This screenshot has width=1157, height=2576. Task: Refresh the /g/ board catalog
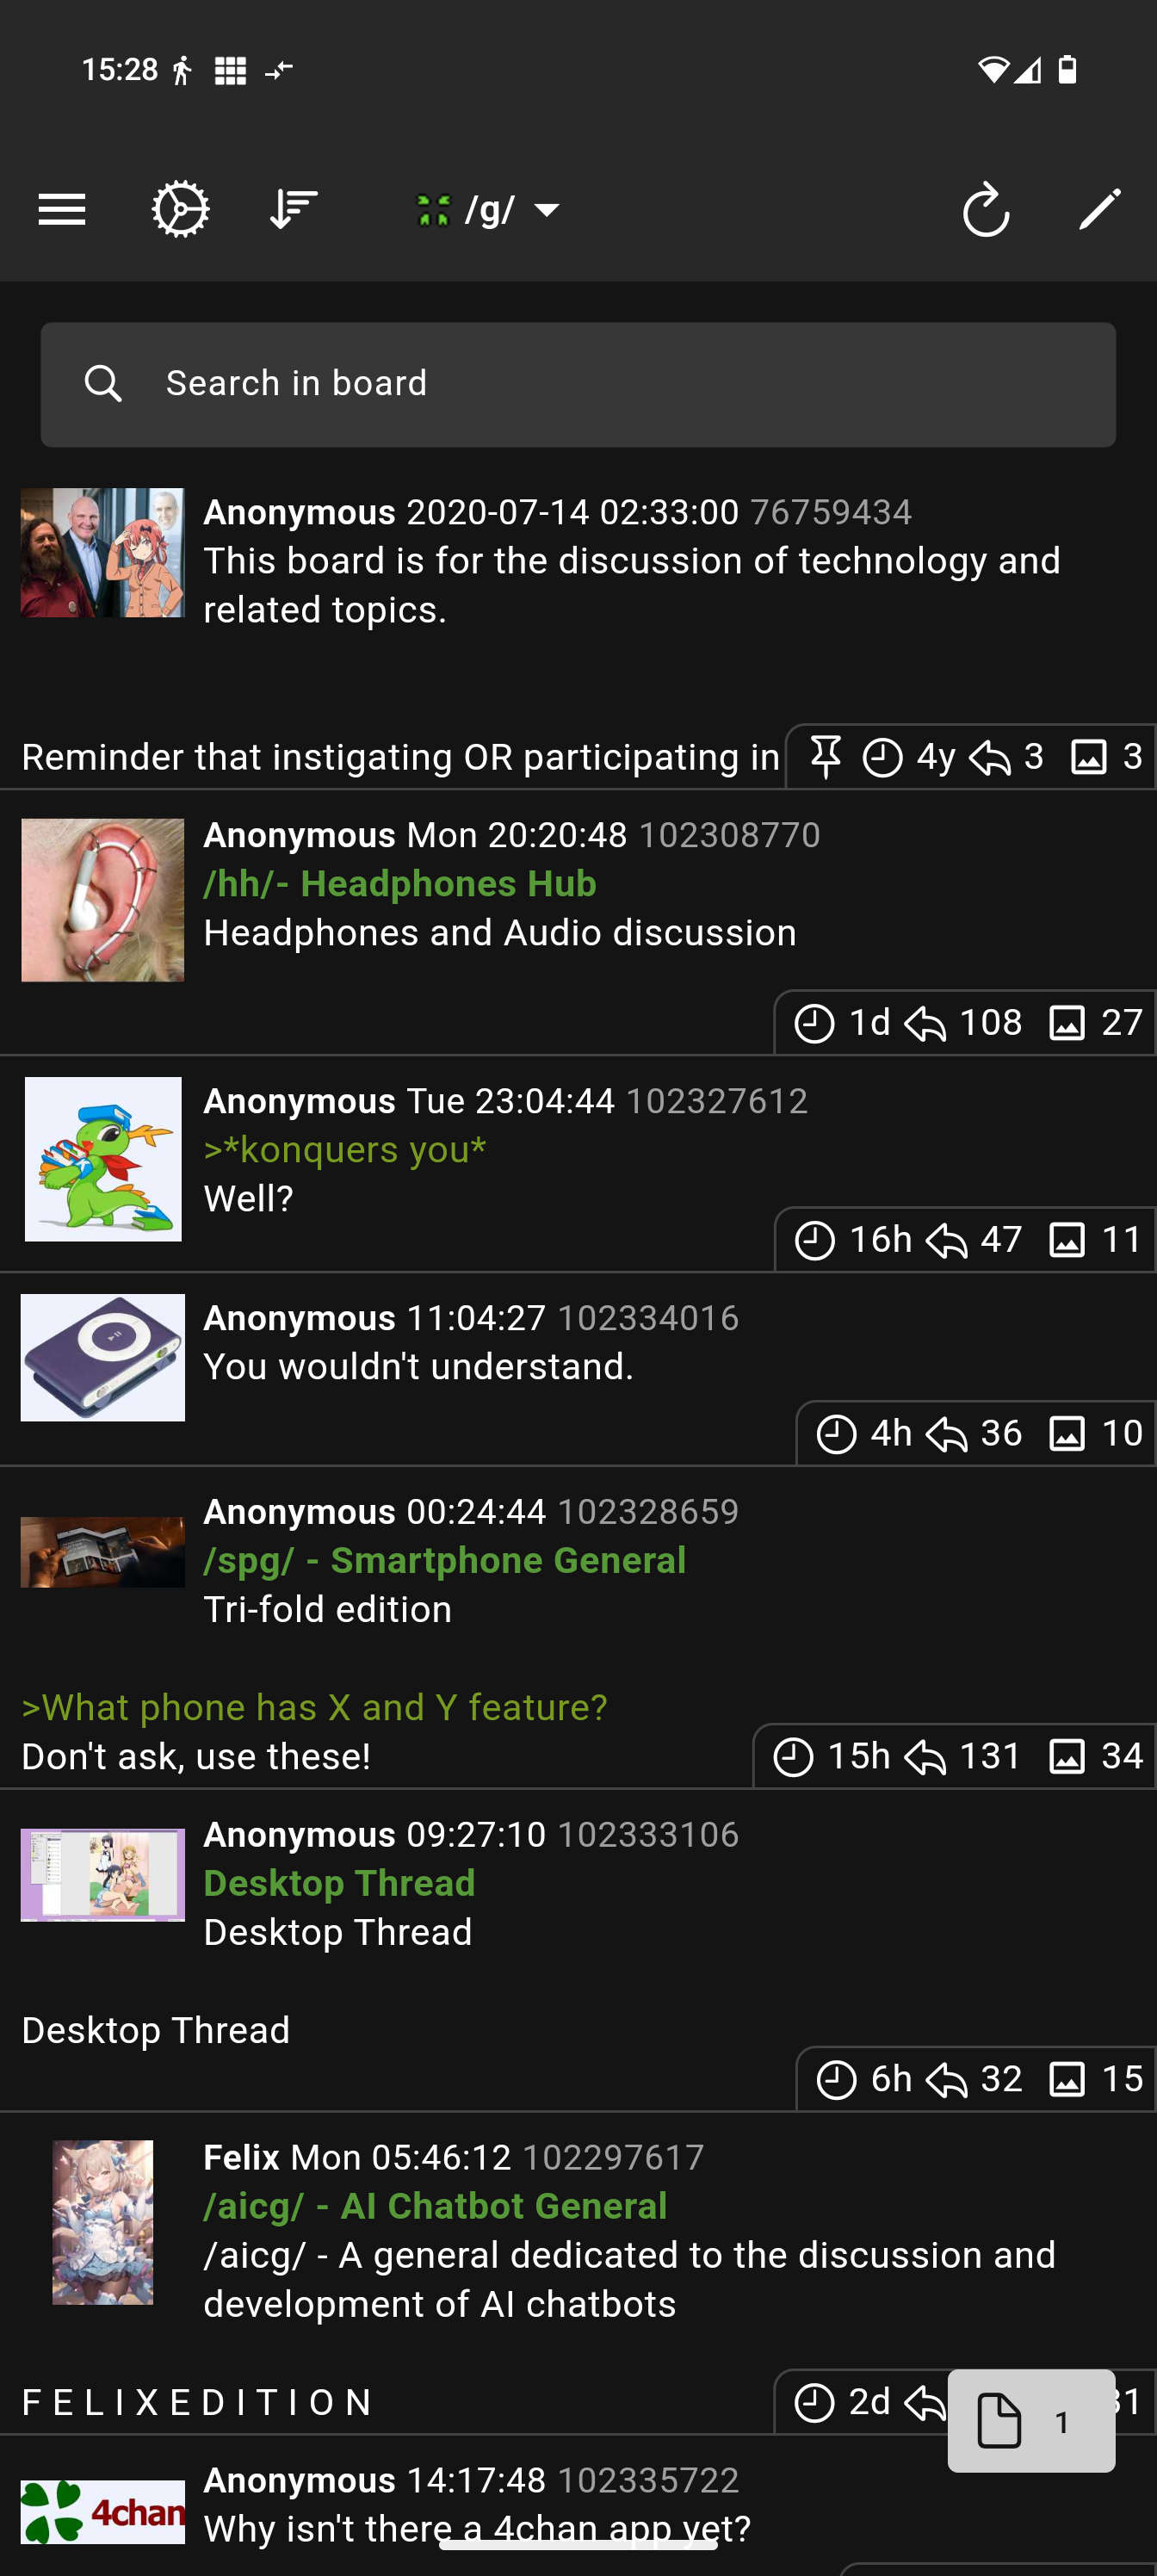pos(986,210)
